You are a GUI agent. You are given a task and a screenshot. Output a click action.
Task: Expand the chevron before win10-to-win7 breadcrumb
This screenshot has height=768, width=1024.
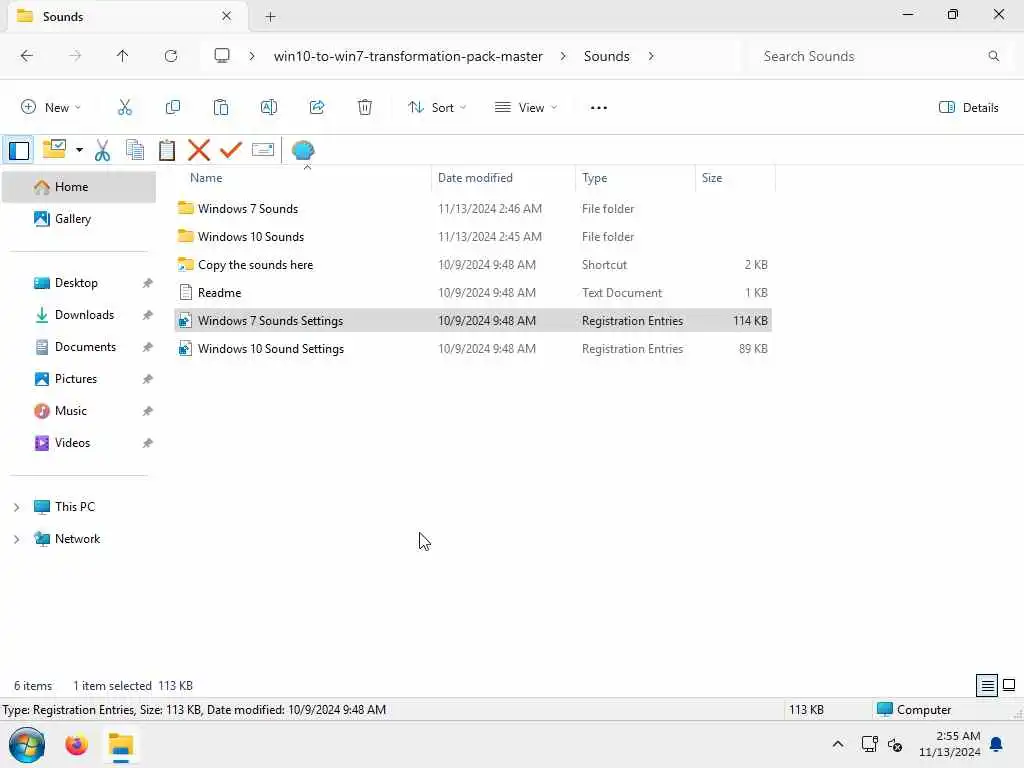point(252,56)
